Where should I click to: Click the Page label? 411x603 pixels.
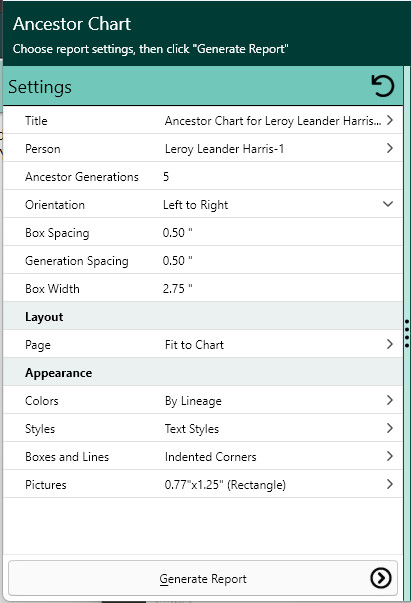point(38,345)
